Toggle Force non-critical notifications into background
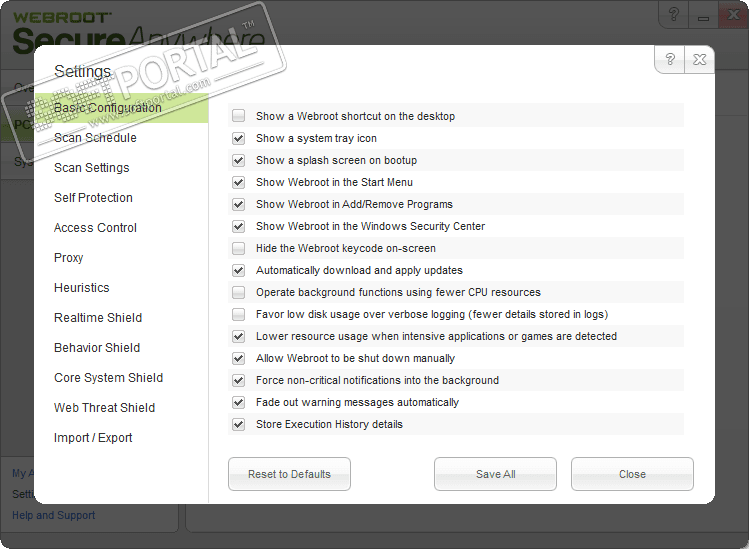This screenshot has height=549, width=749. [x=238, y=380]
